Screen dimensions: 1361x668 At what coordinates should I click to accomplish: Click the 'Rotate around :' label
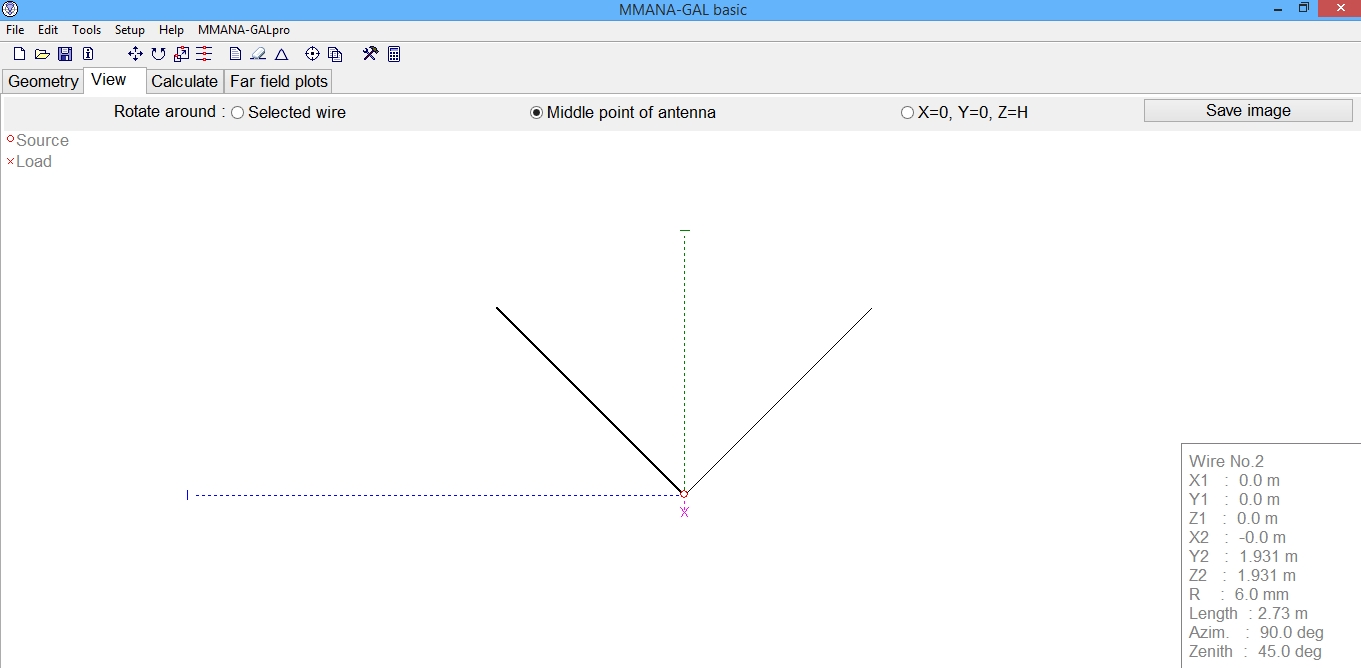click(169, 111)
